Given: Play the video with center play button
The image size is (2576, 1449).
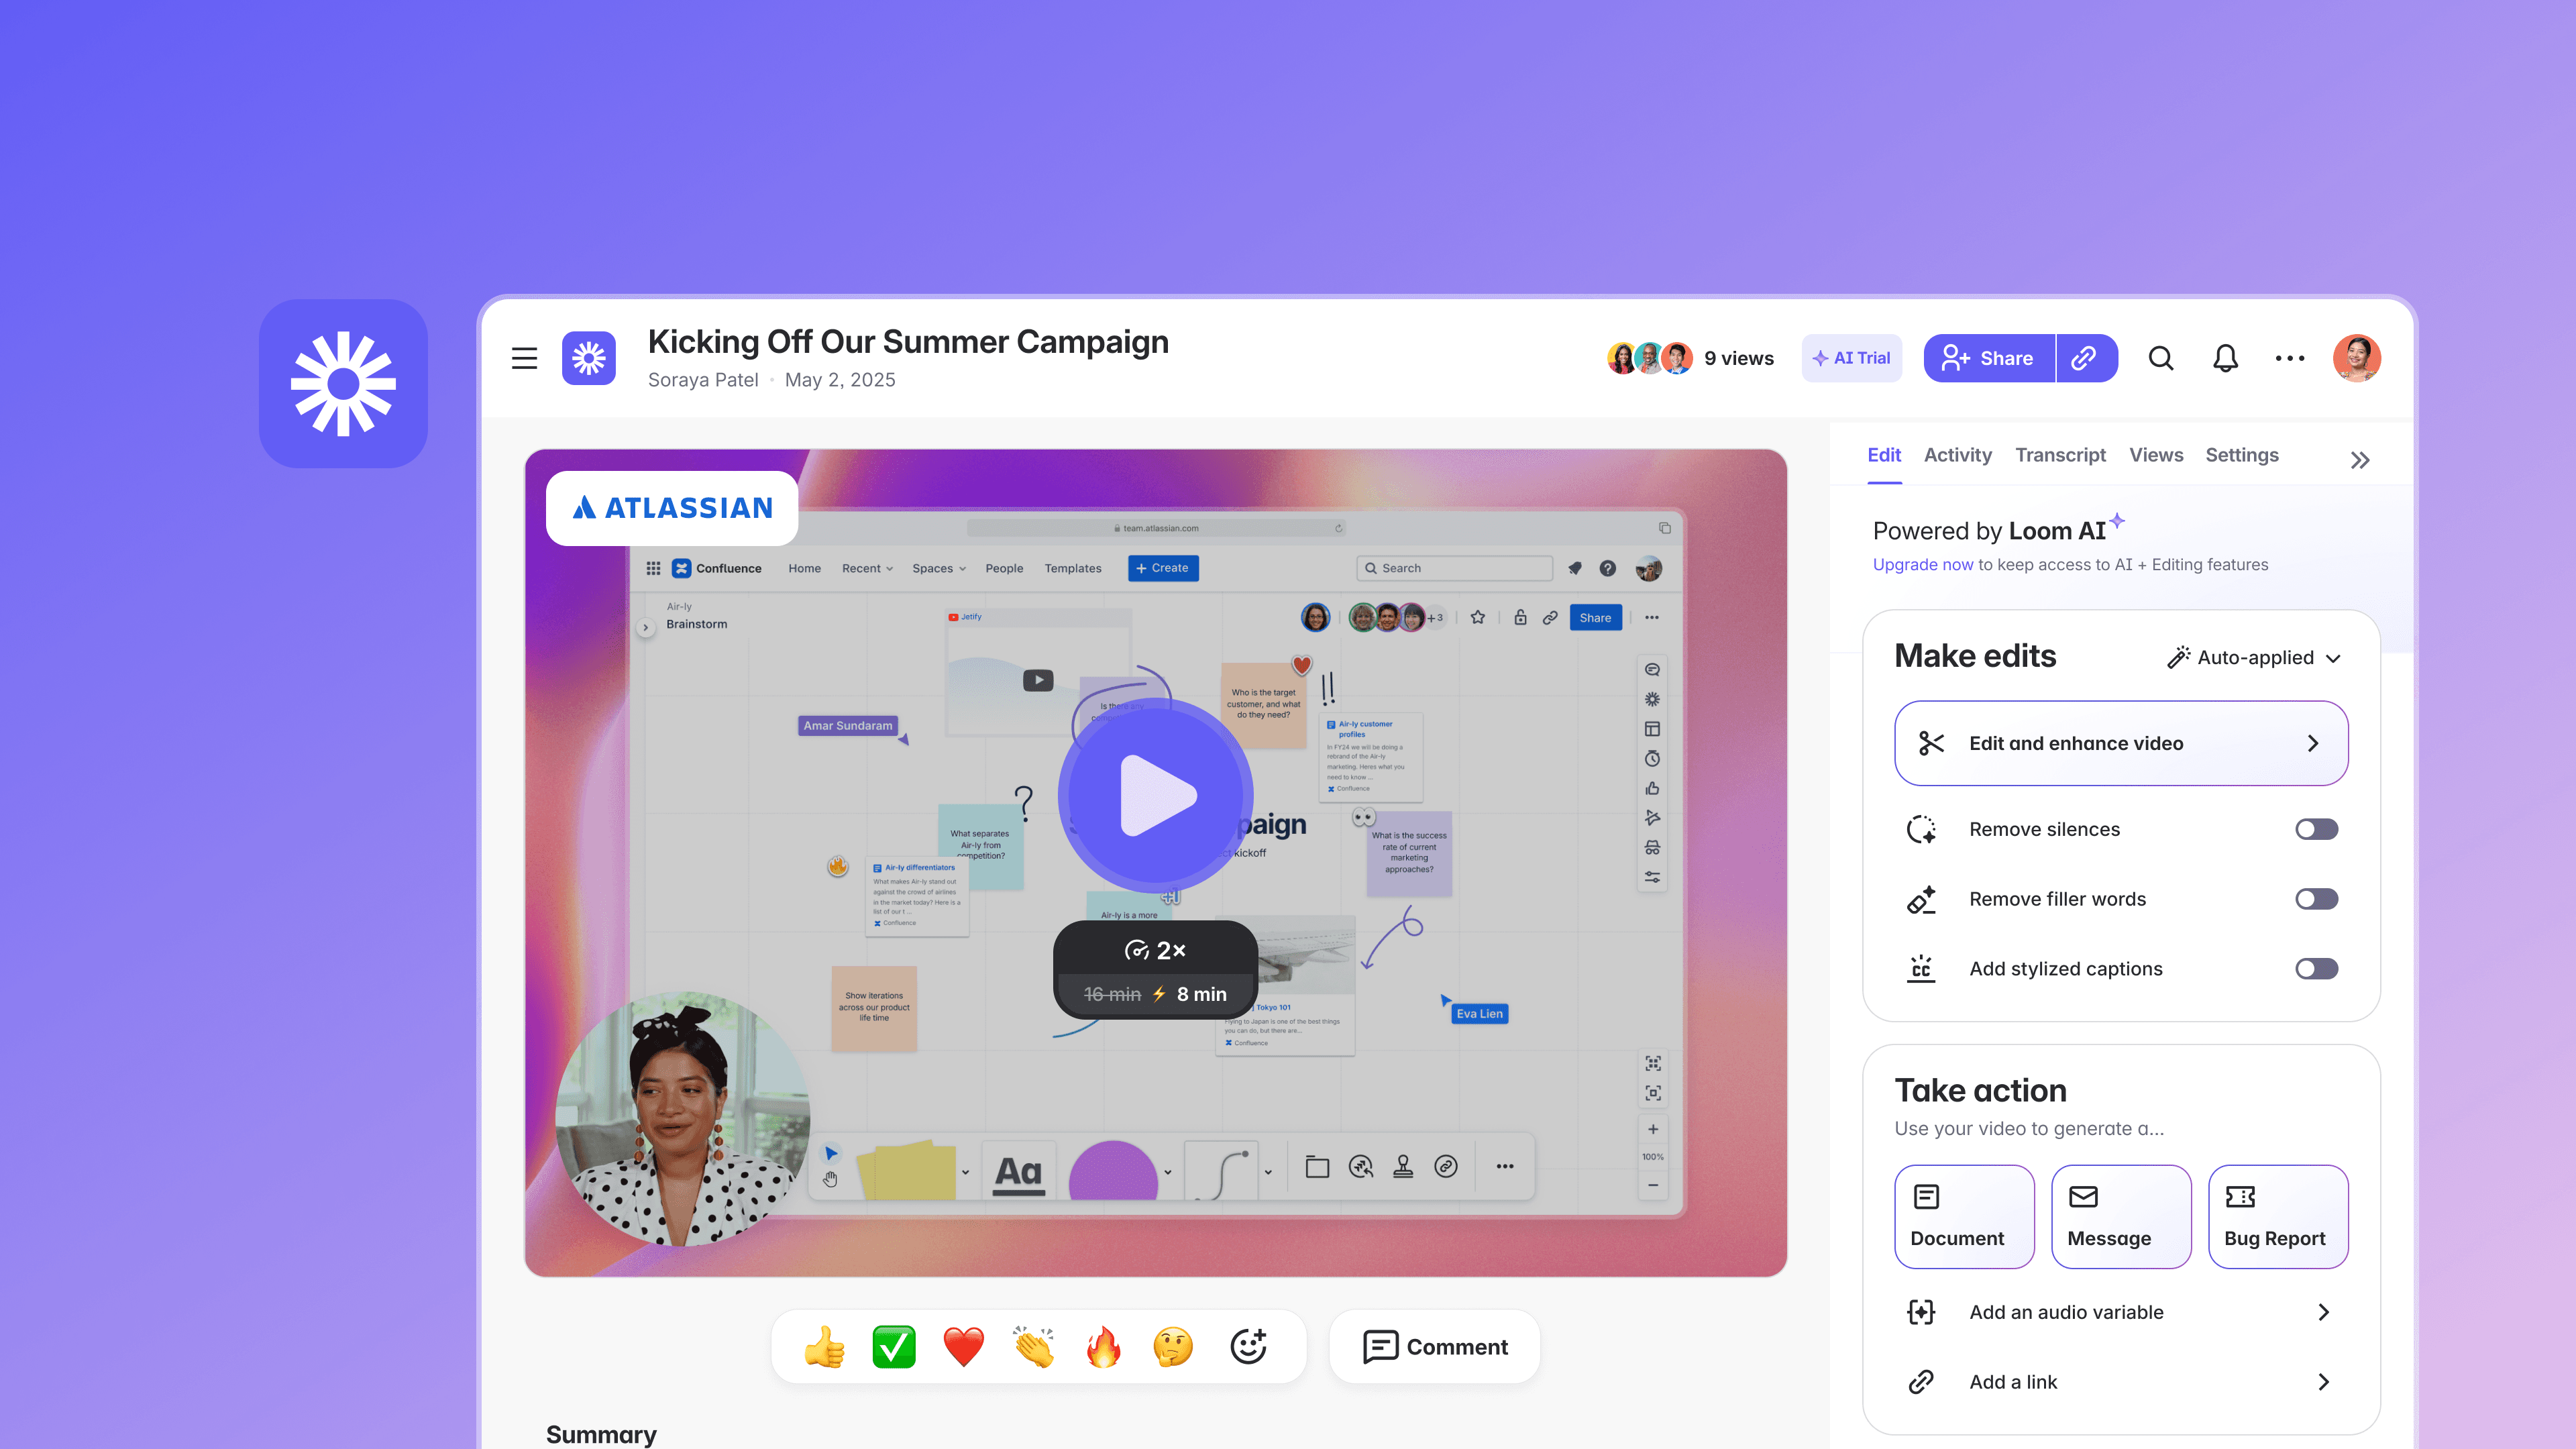Looking at the screenshot, I should [1155, 796].
